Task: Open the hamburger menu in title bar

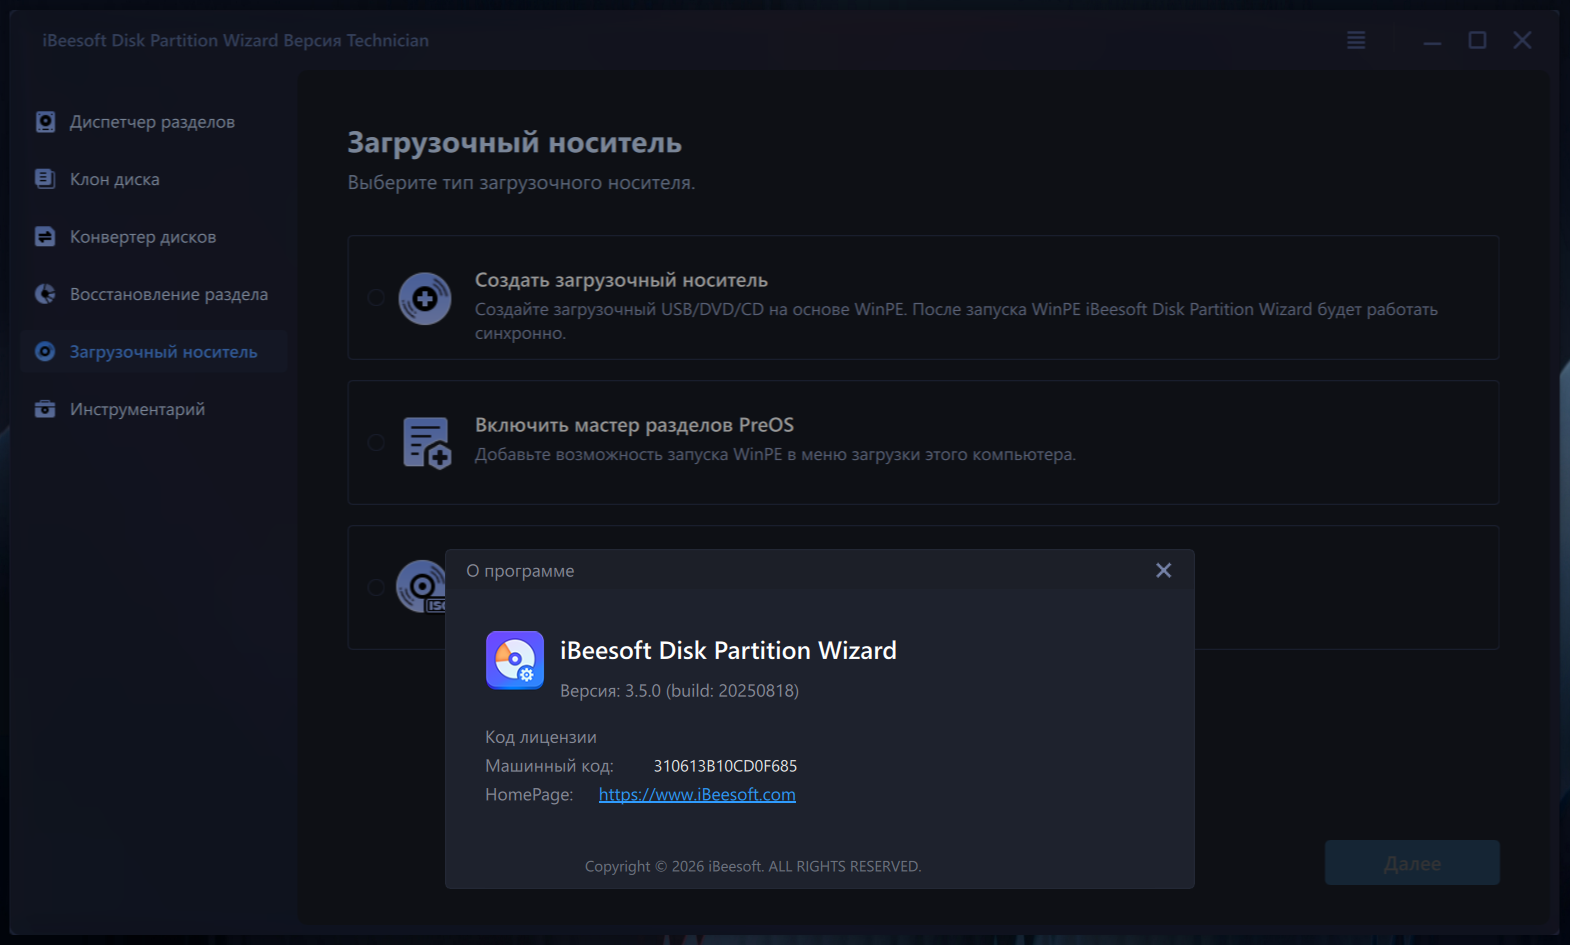Action: [x=1356, y=40]
